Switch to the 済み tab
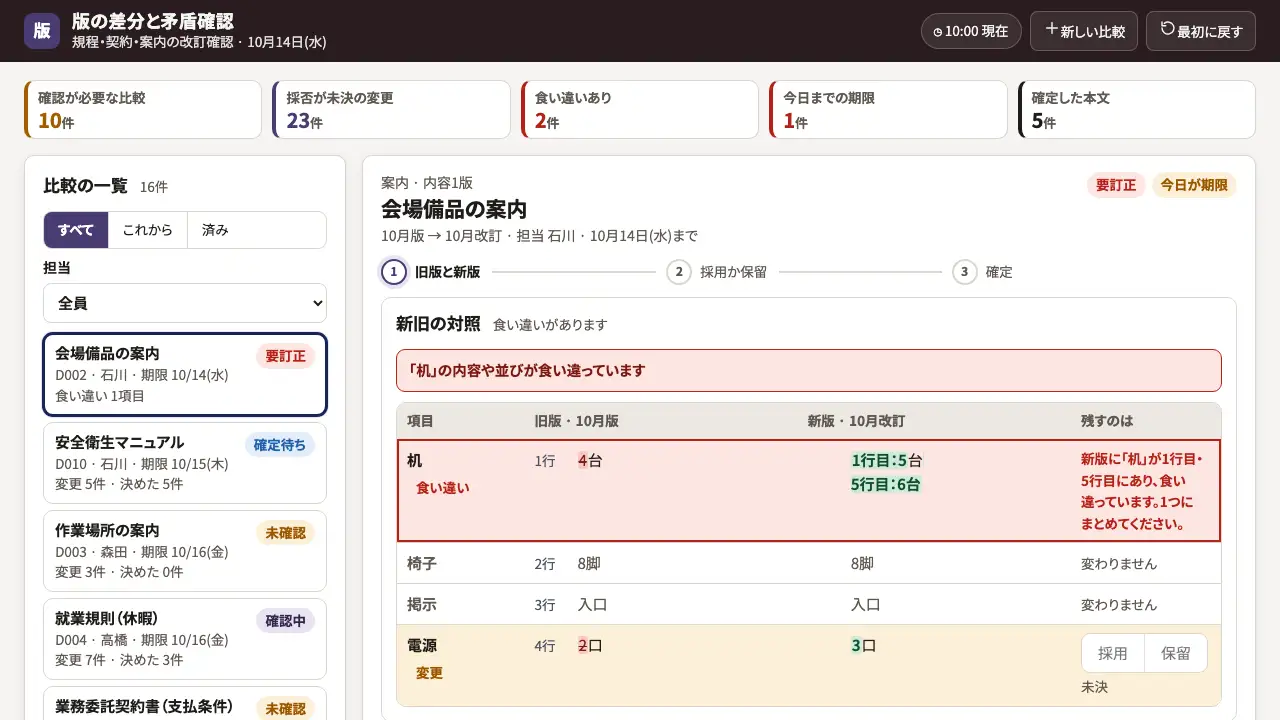 coord(215,230)
